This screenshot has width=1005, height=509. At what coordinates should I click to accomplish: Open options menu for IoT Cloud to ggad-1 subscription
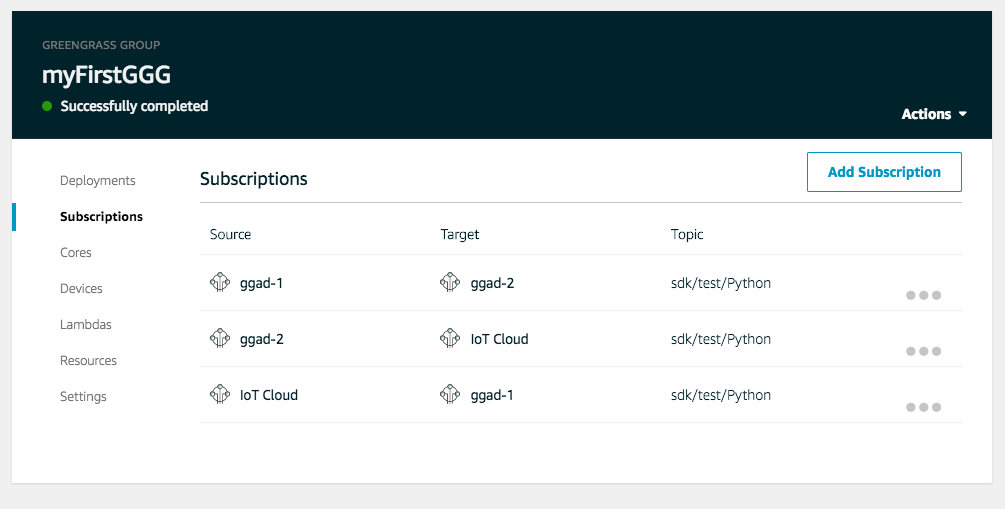(x=924, y=407)
